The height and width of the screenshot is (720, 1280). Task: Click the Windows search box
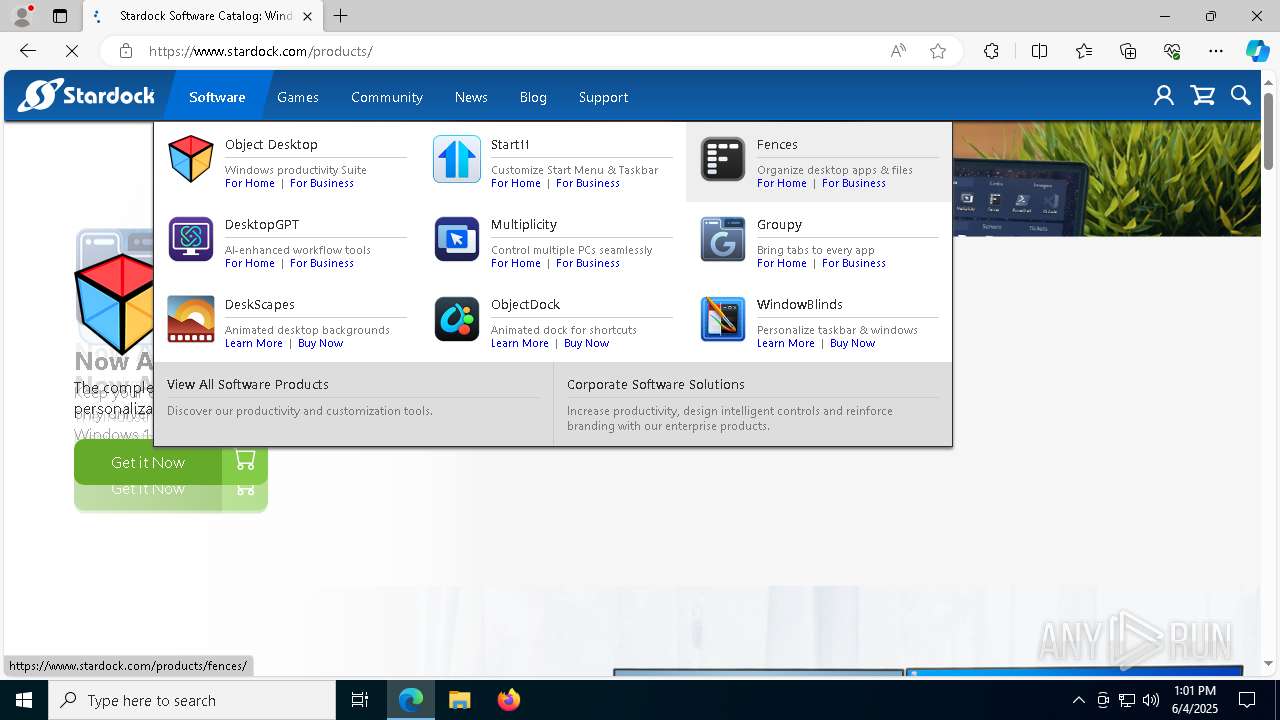click(x=192, y=700)
